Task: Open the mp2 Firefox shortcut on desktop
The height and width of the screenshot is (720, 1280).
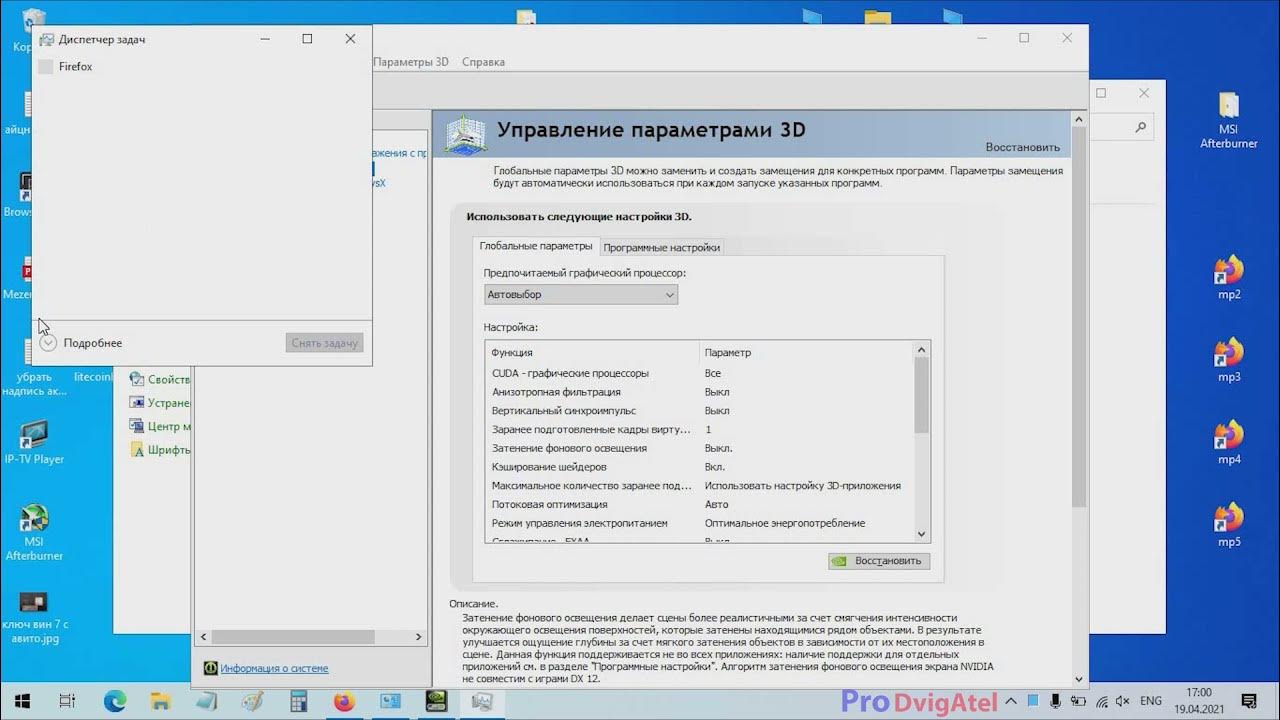Action: [1229, 278]
